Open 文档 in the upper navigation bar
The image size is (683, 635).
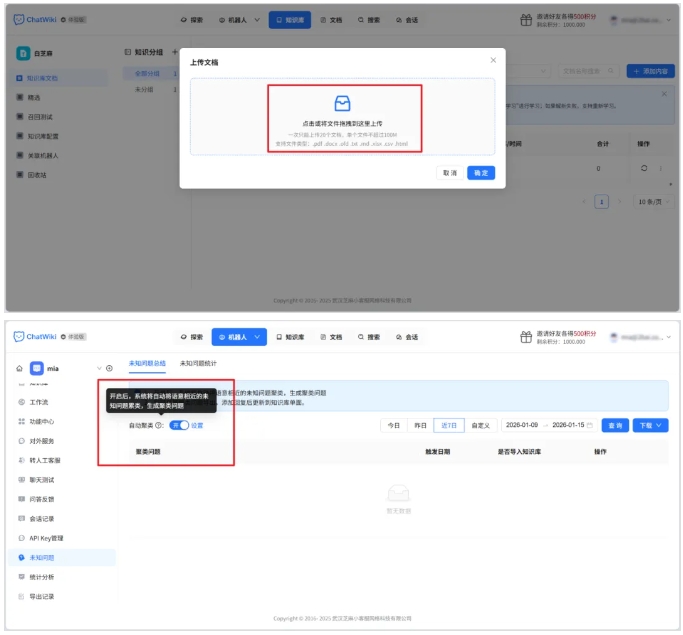pos(331,20)
